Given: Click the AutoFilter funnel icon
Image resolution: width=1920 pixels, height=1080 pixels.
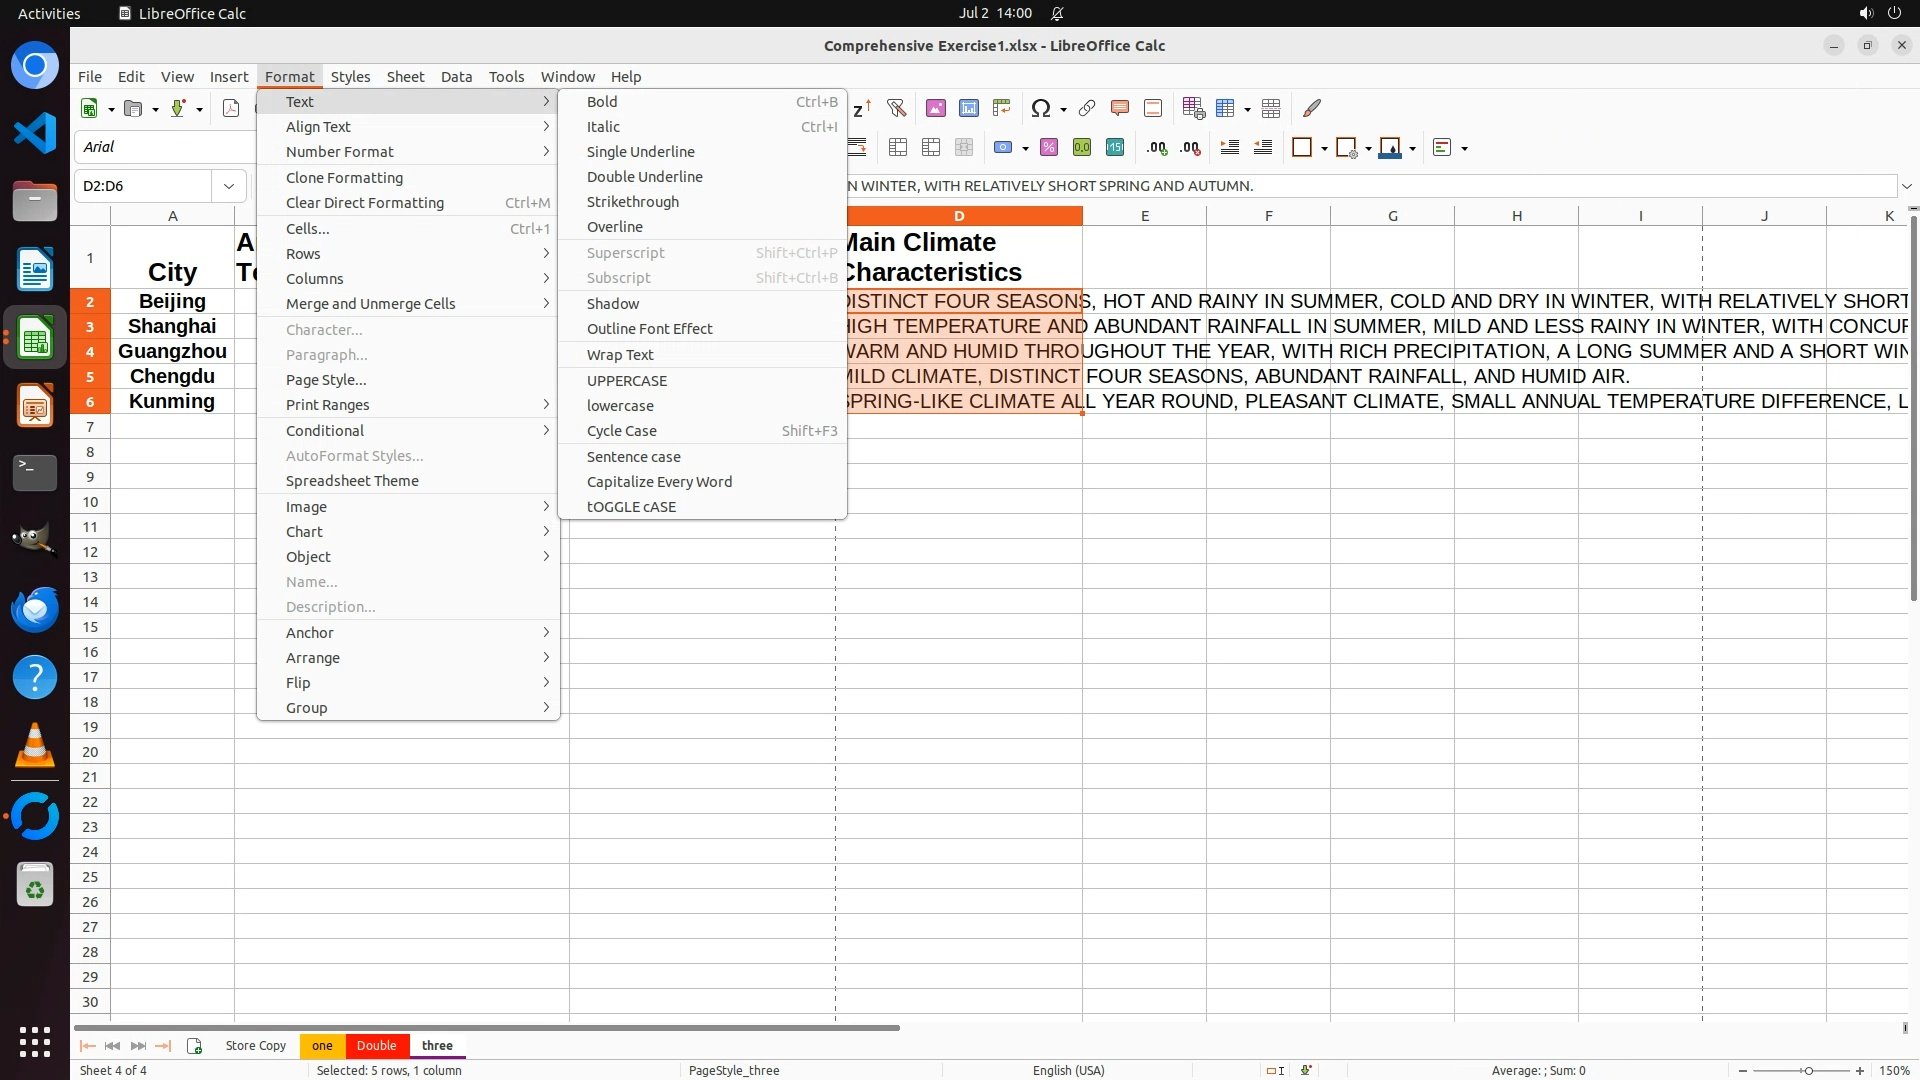Looking at the screenshot, I should coord(896,108).
